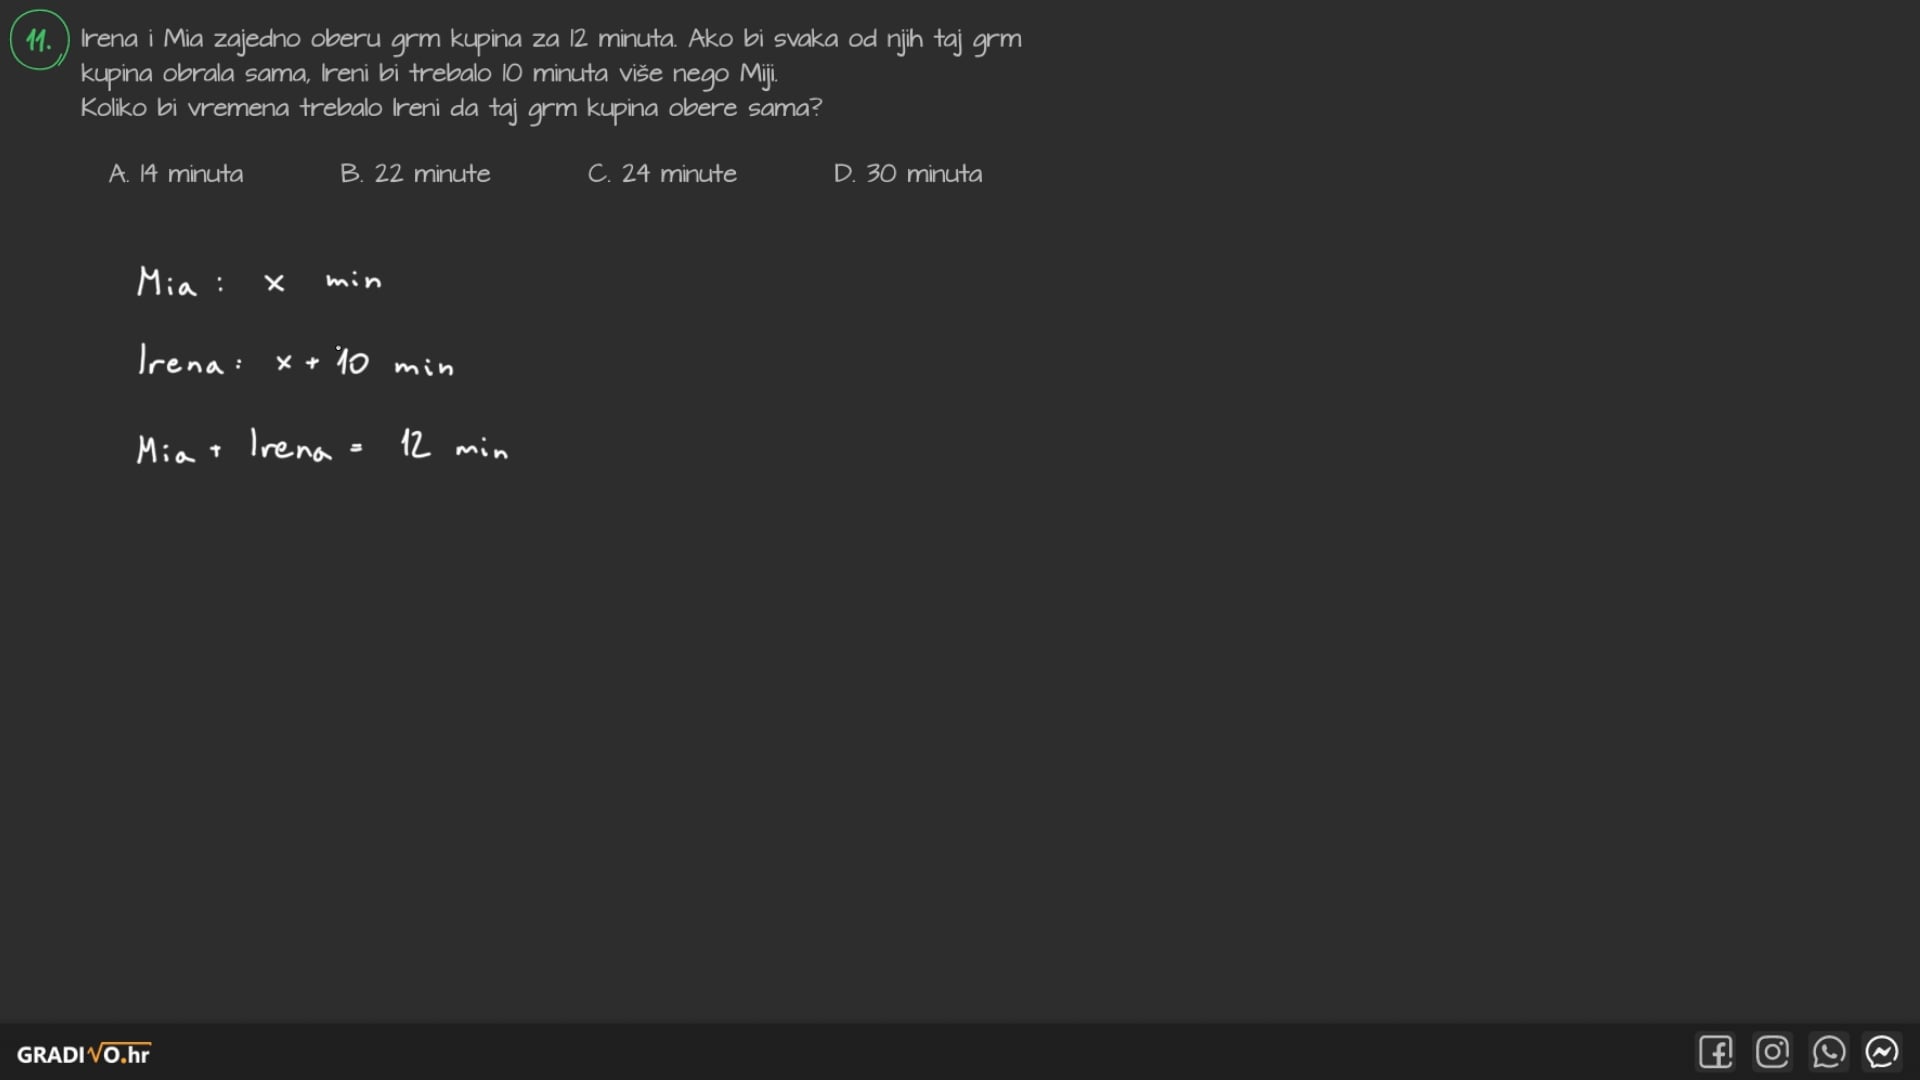This screenshot has height=1080, width=1920.
Task: Click the first line of the problem text
Action: tap(550, 40)
